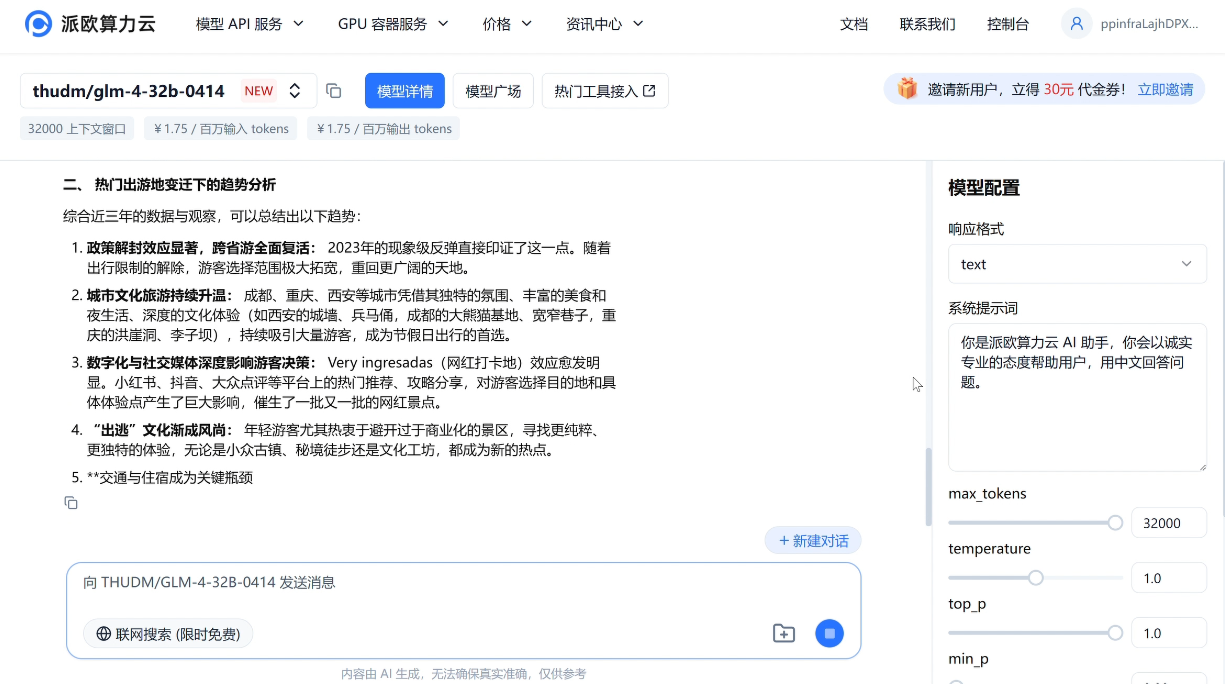1225x684 pixels.
Task: Open the GPU 容器服务 dropdown menu
Action: point(393,24)
